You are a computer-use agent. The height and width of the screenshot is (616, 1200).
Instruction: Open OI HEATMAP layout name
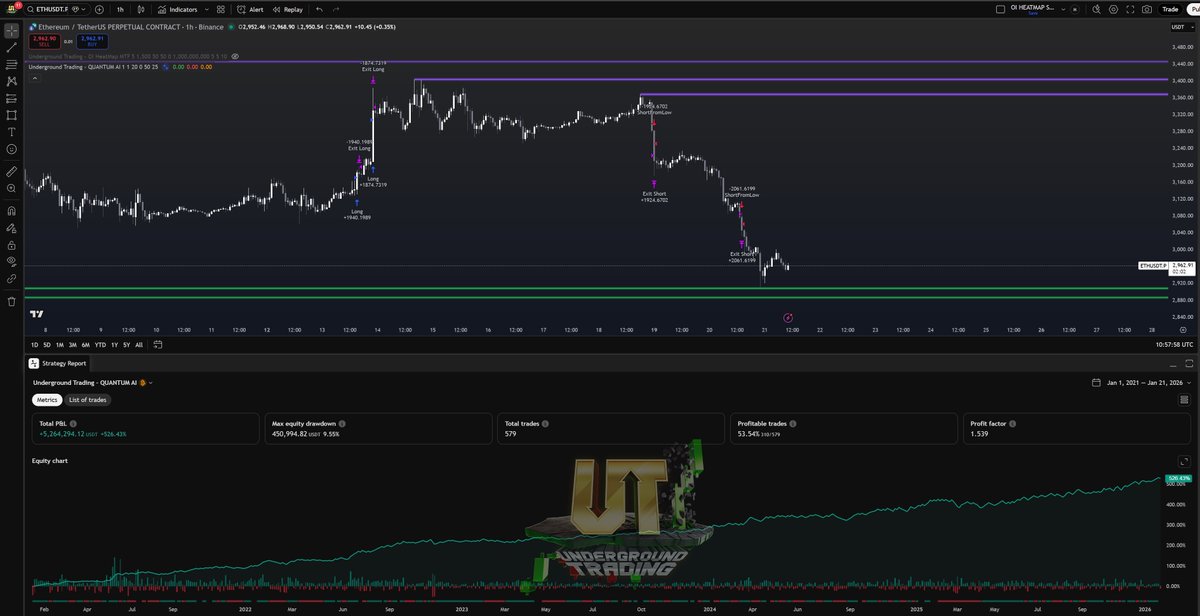(x=1033, y=9)
